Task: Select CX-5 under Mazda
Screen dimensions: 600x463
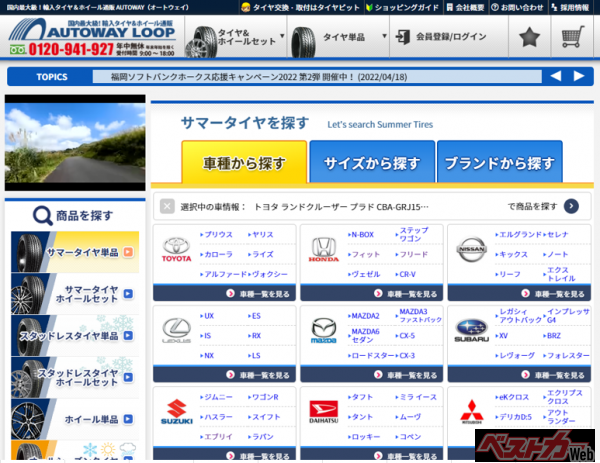Action: pos(405,336)
